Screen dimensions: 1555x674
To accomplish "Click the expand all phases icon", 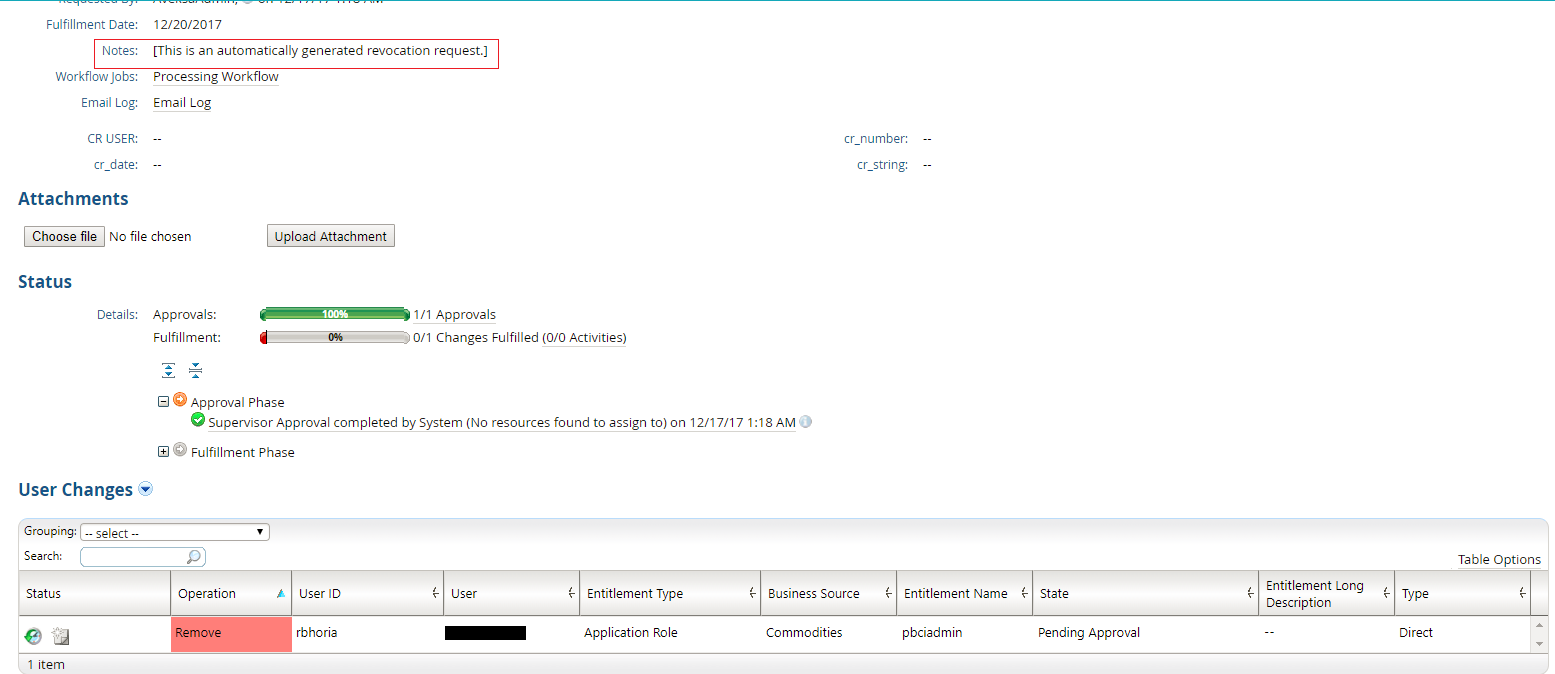I will pyautogui.click(x=169, y=371).
